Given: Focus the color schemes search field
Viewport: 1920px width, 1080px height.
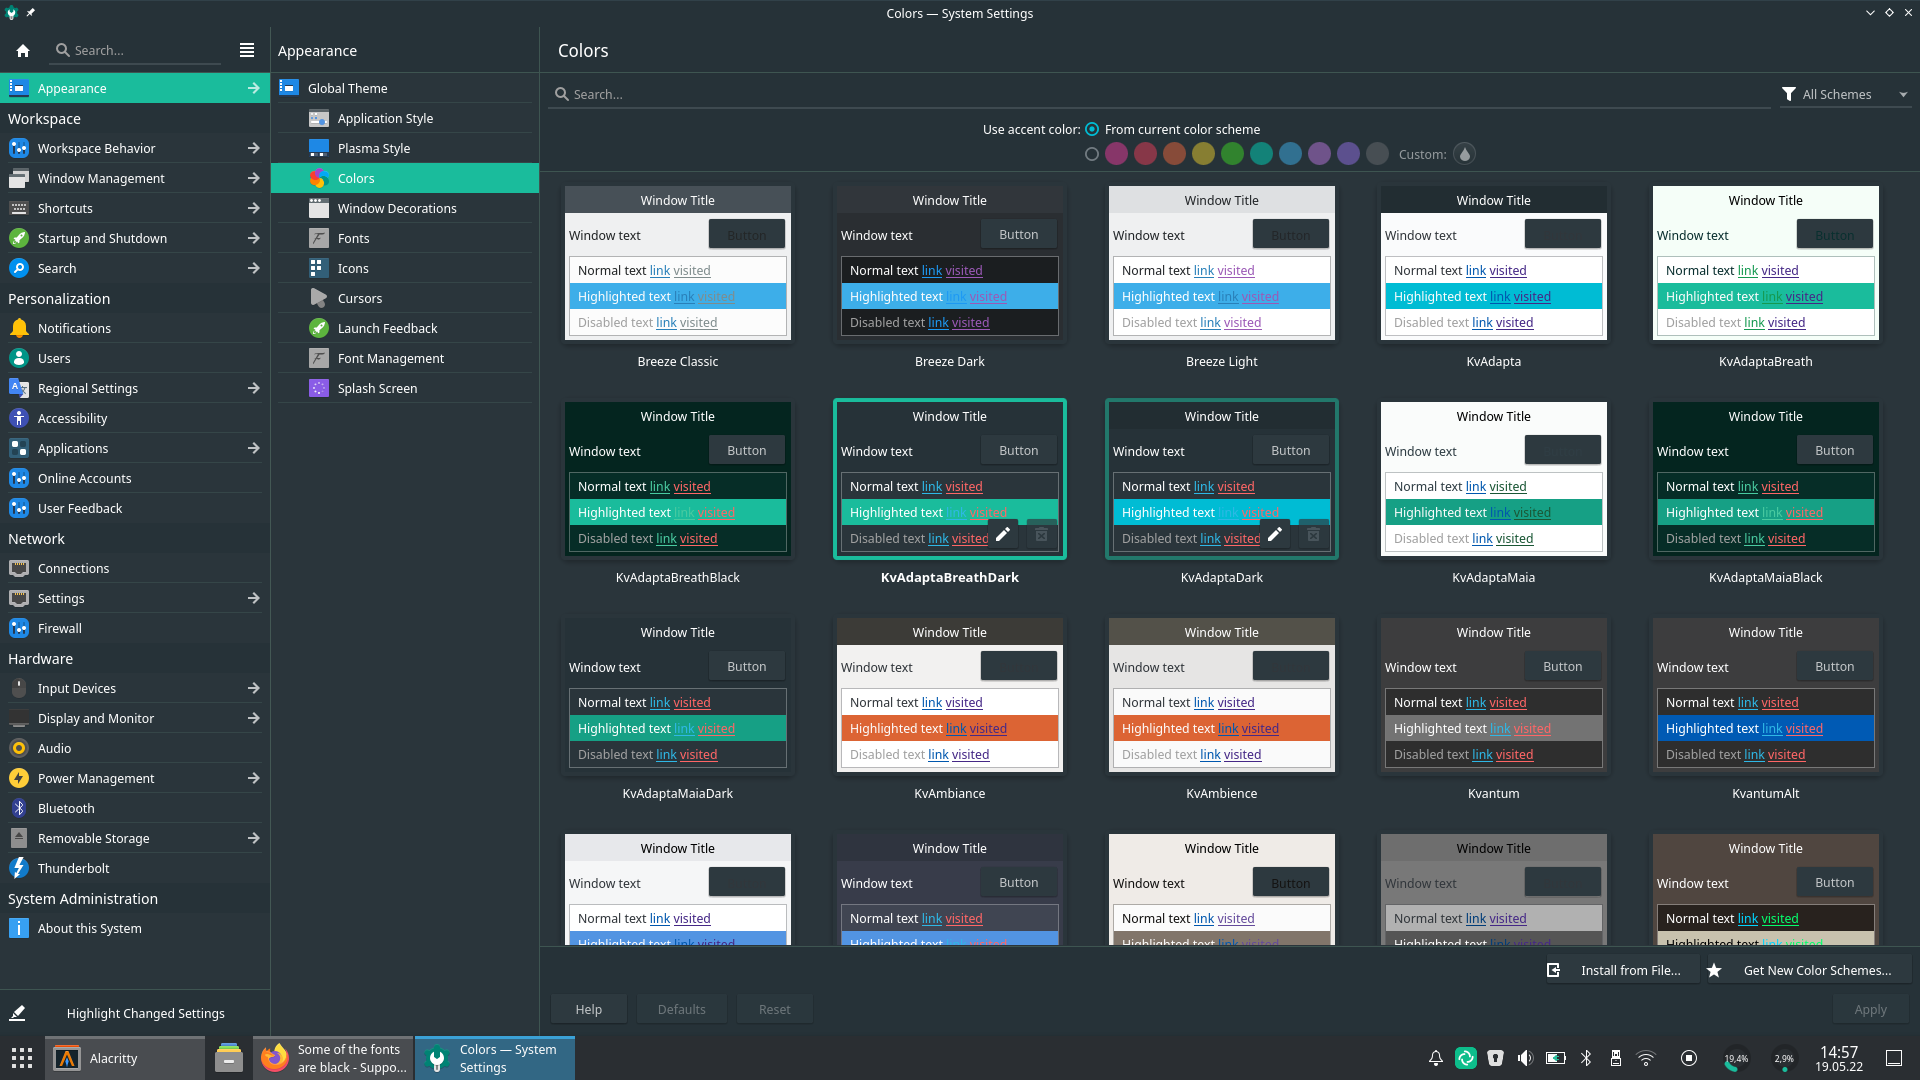Looking at the screenshot, I should coord(1160,94).
